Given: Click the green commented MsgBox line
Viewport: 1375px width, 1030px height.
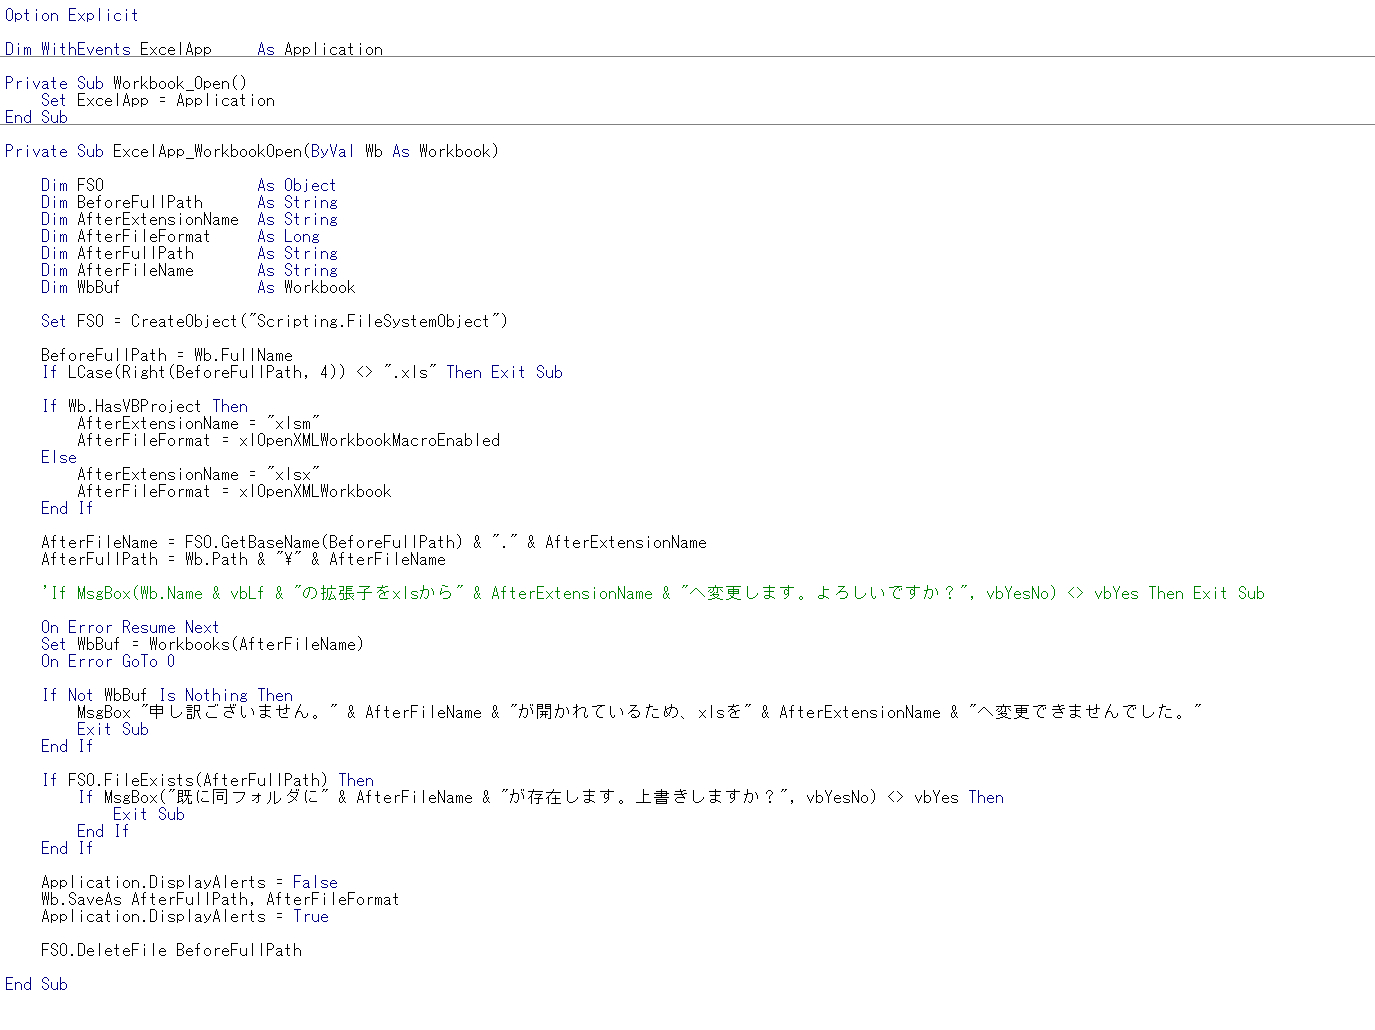Looking at the screenshot, I should (x=400, y=592).
